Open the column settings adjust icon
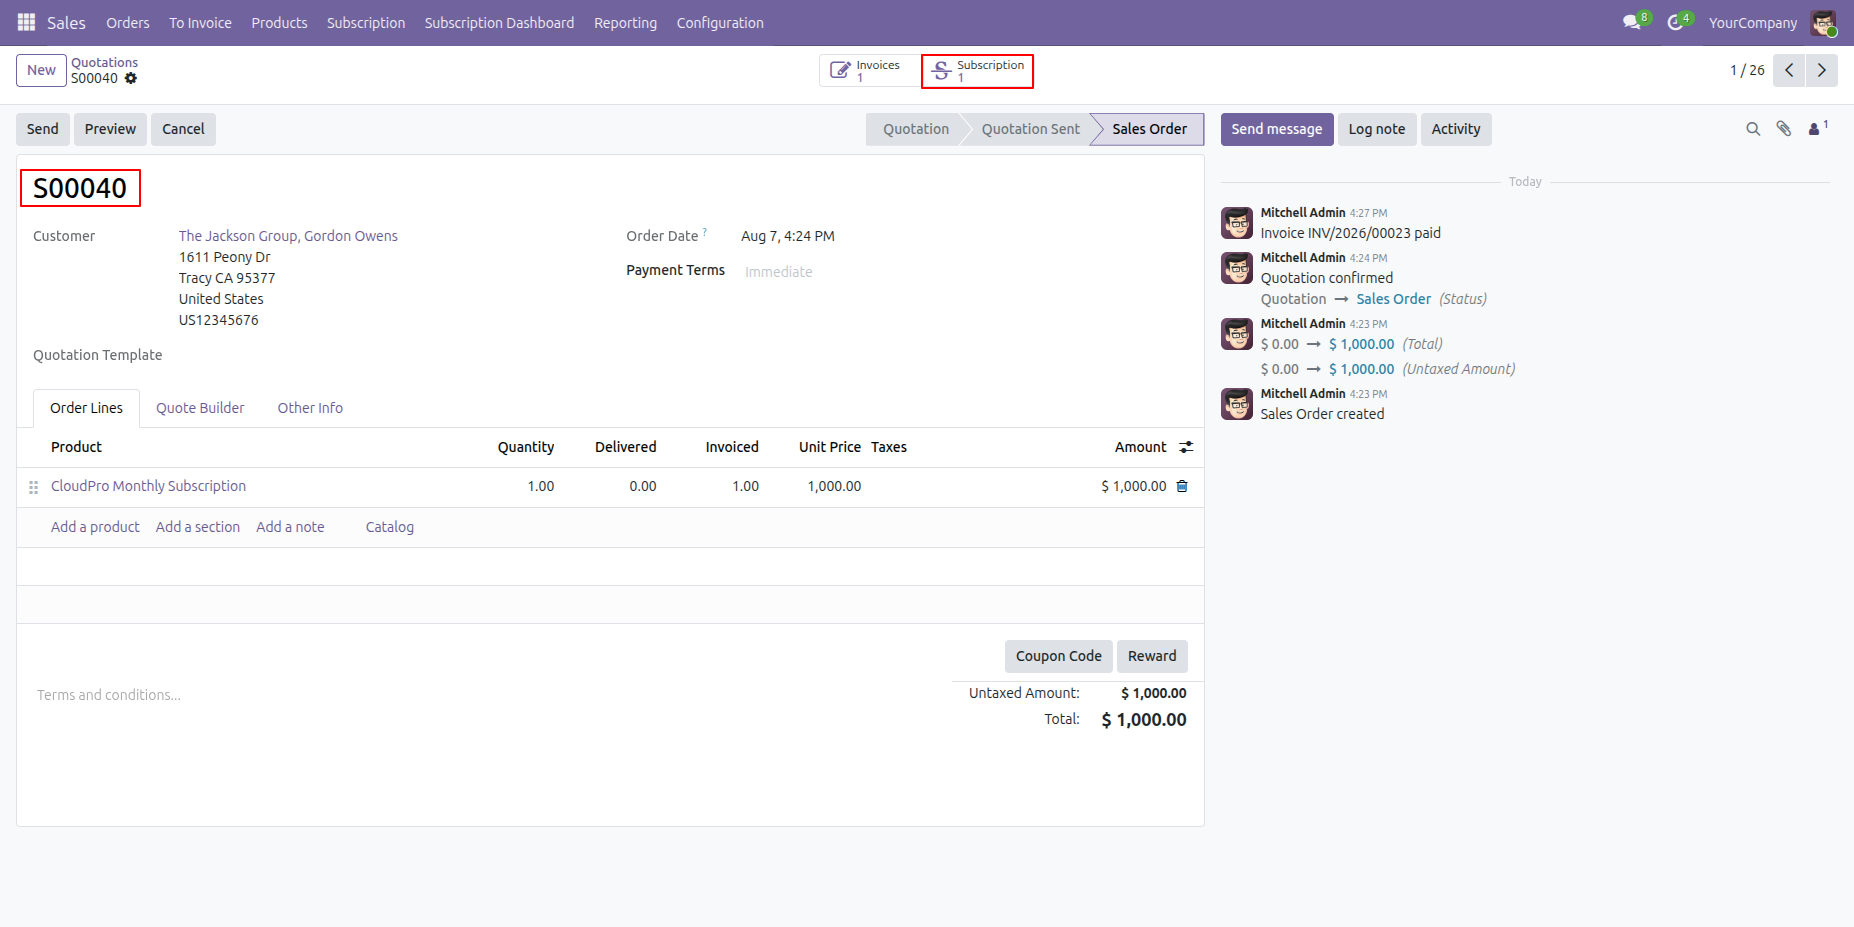Screen dimensions: 1854x927 click(1186, 447)
